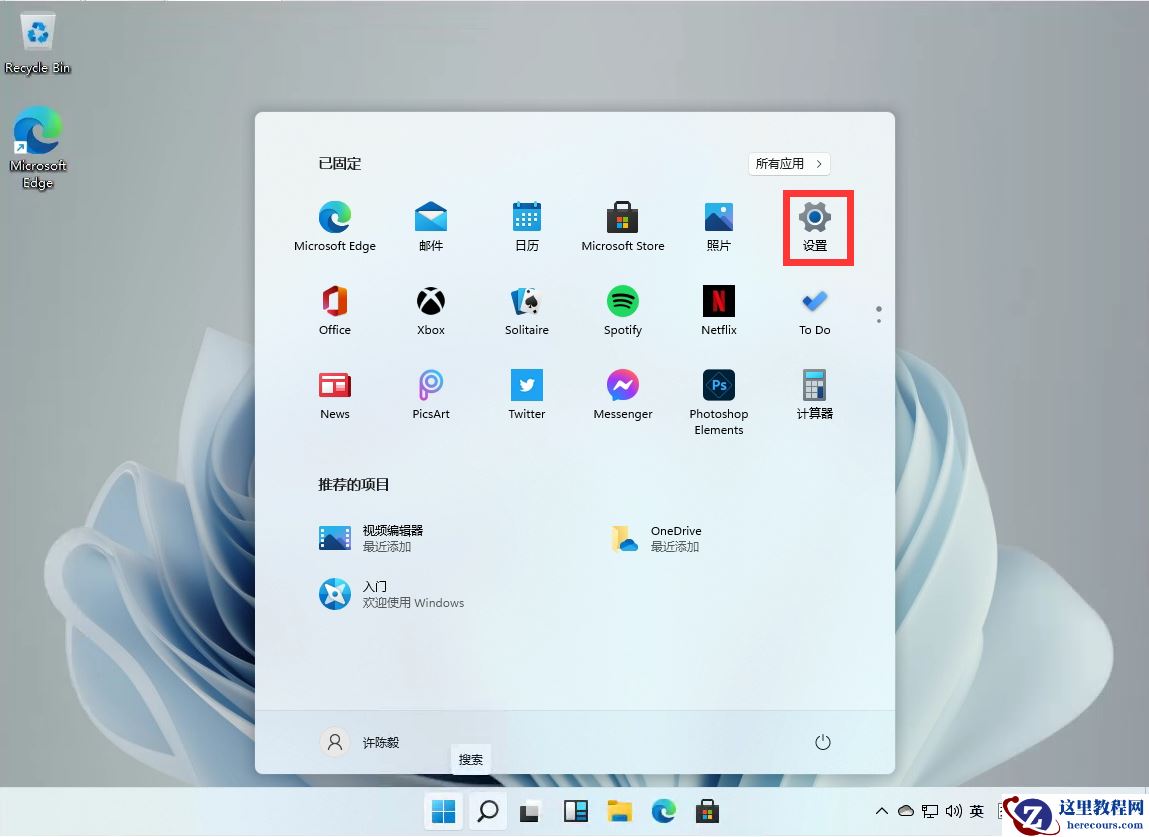Open the 邮件 (Mail) app

[x=430, y=225]
